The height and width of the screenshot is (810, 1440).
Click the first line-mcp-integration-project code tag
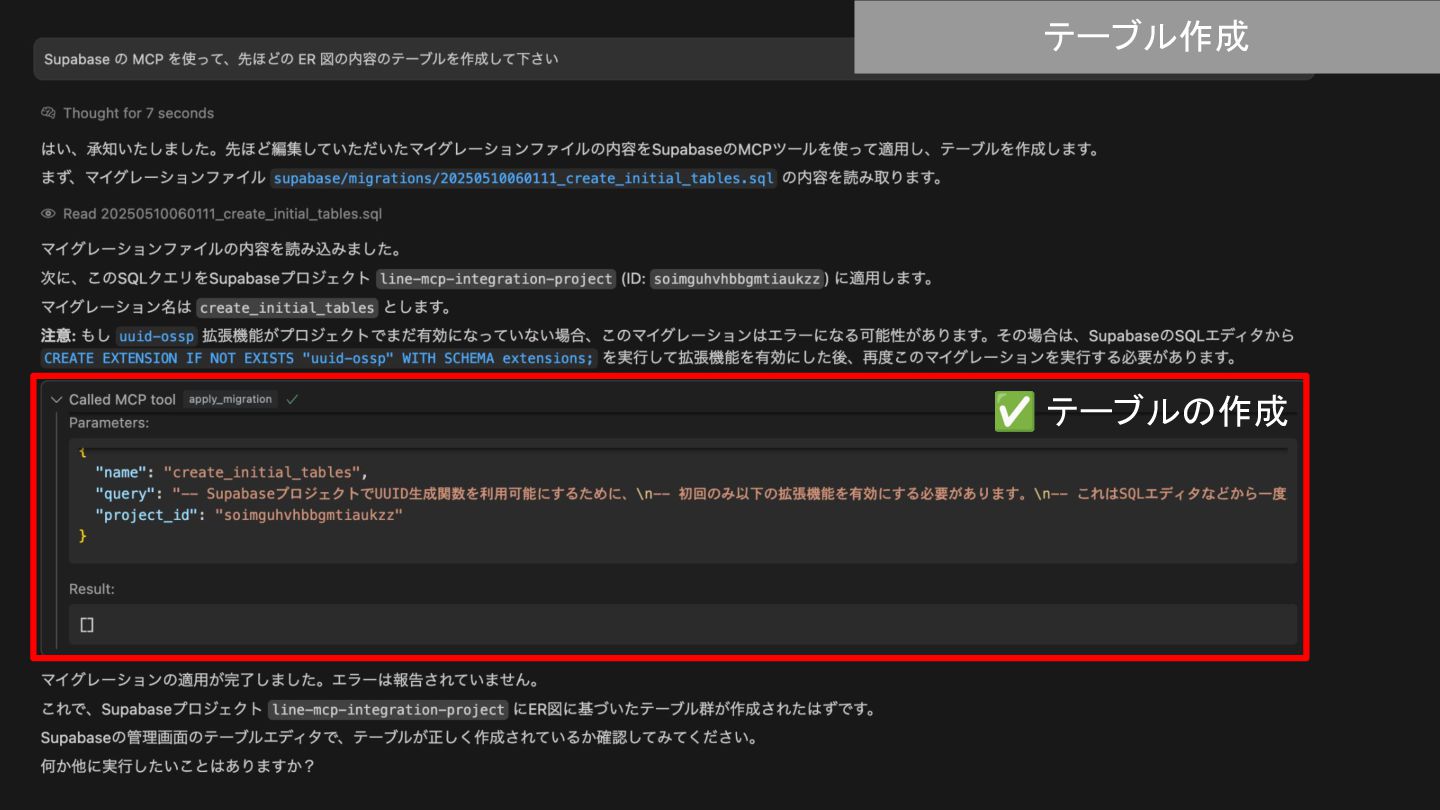tap(496, 279)
